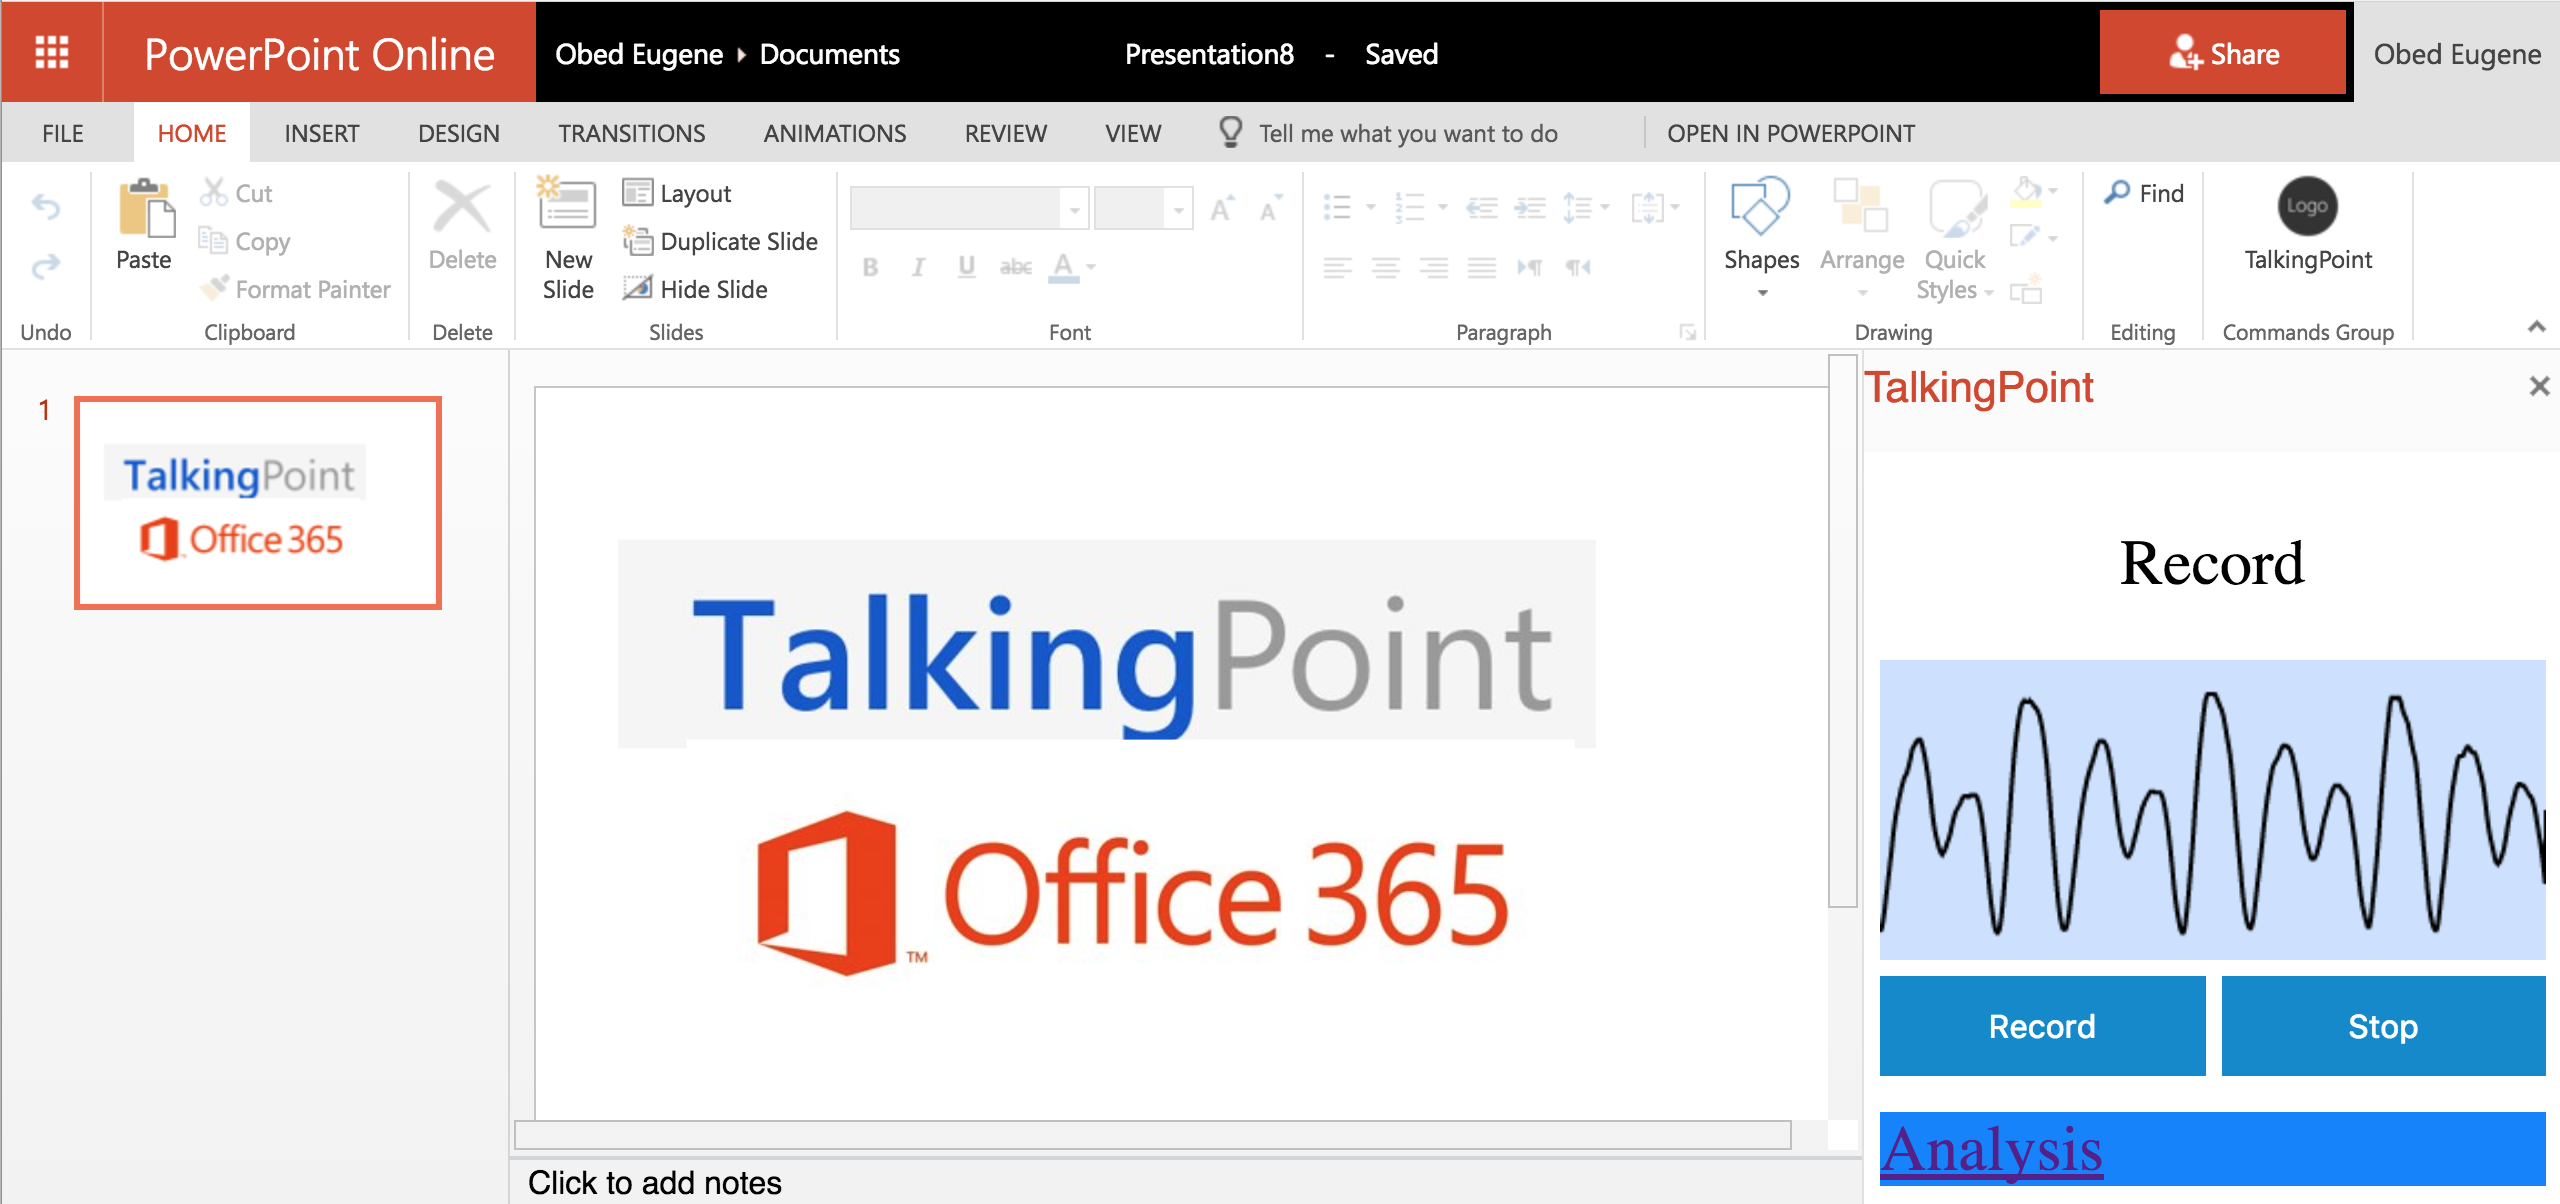Toggle Bold text formatting

pos(870,267)
